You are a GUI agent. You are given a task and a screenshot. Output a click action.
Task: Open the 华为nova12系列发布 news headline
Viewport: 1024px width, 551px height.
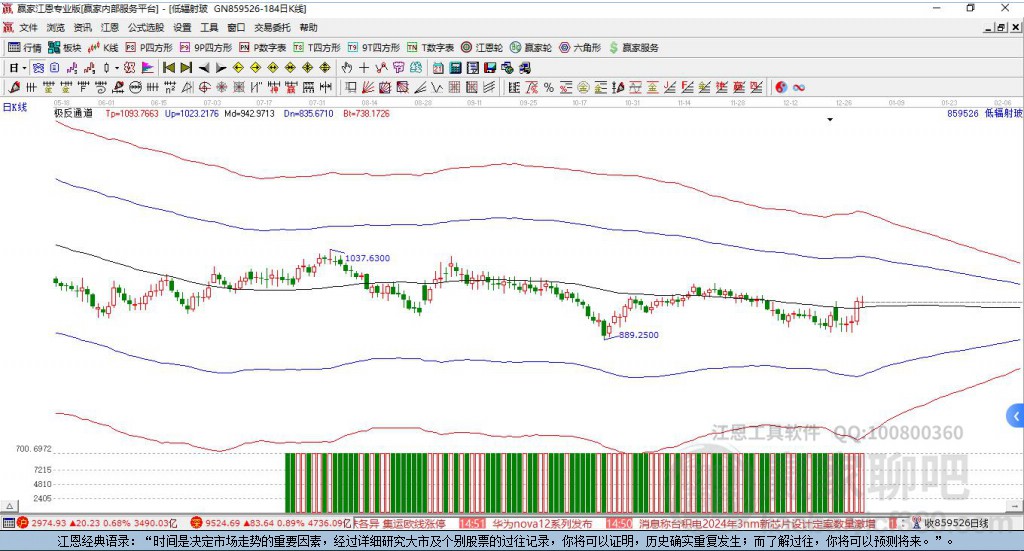coord(541,523)
